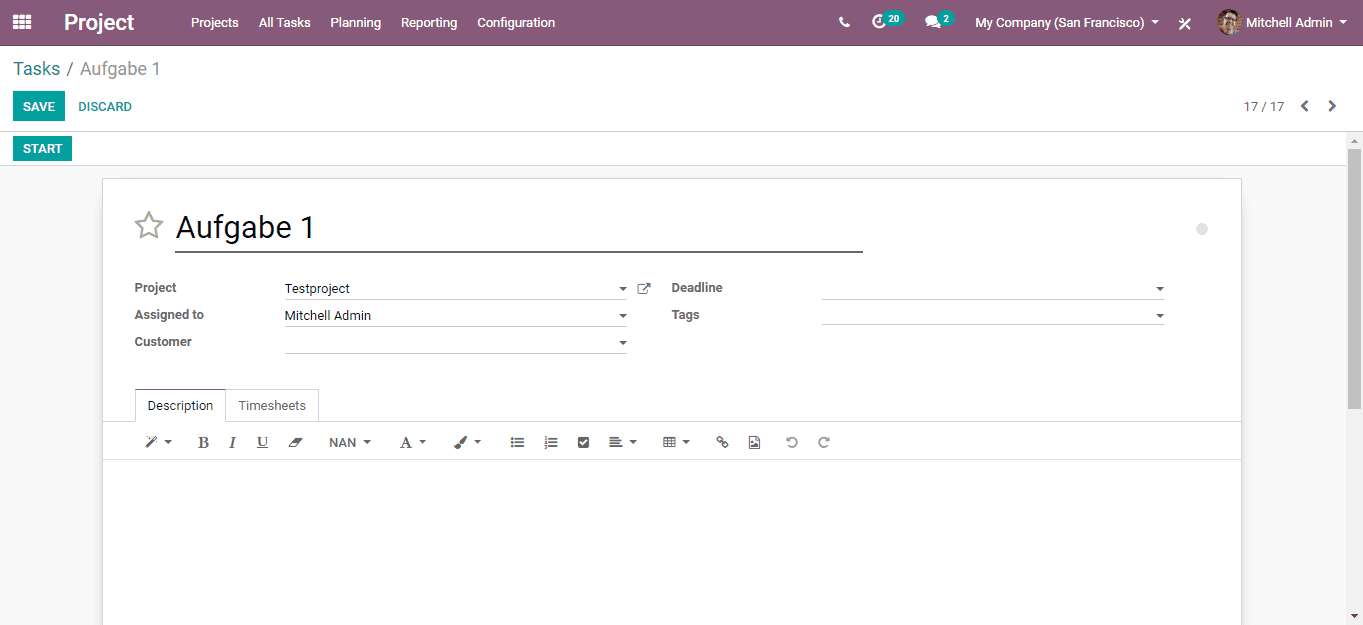Click the START timer button

(x=42, y=149)
